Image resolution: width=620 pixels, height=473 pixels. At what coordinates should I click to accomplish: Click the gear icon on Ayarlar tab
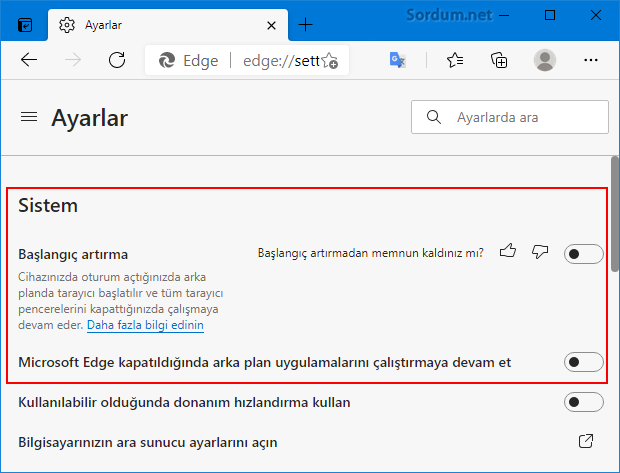67,25
